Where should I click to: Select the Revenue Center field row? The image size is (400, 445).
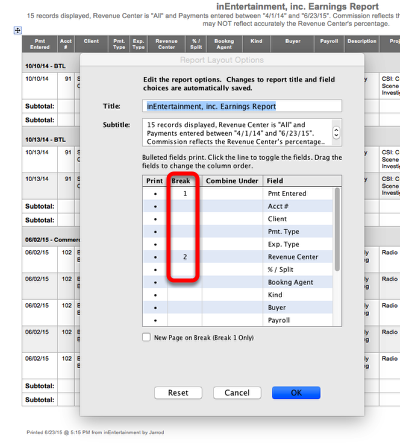(x=238, y=257)
